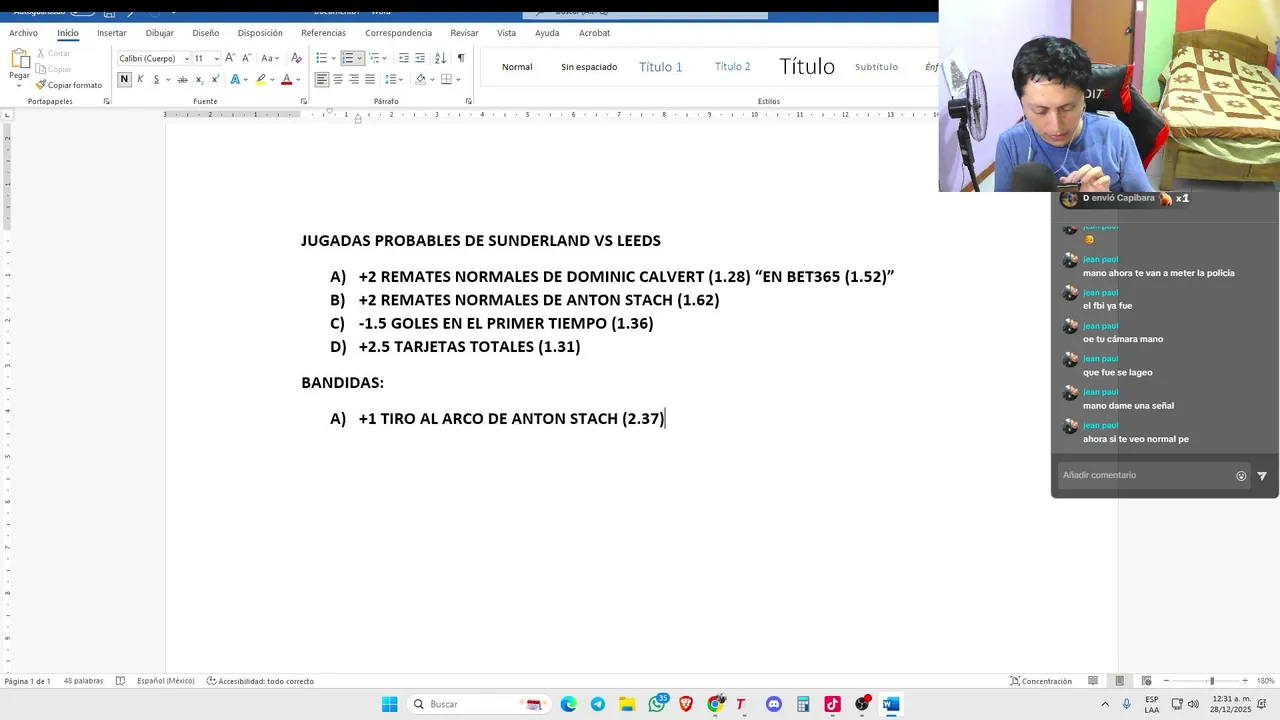Click the Pegar paste icon
The width and height of the screenshot is (1280, 720).
[19, 59]
